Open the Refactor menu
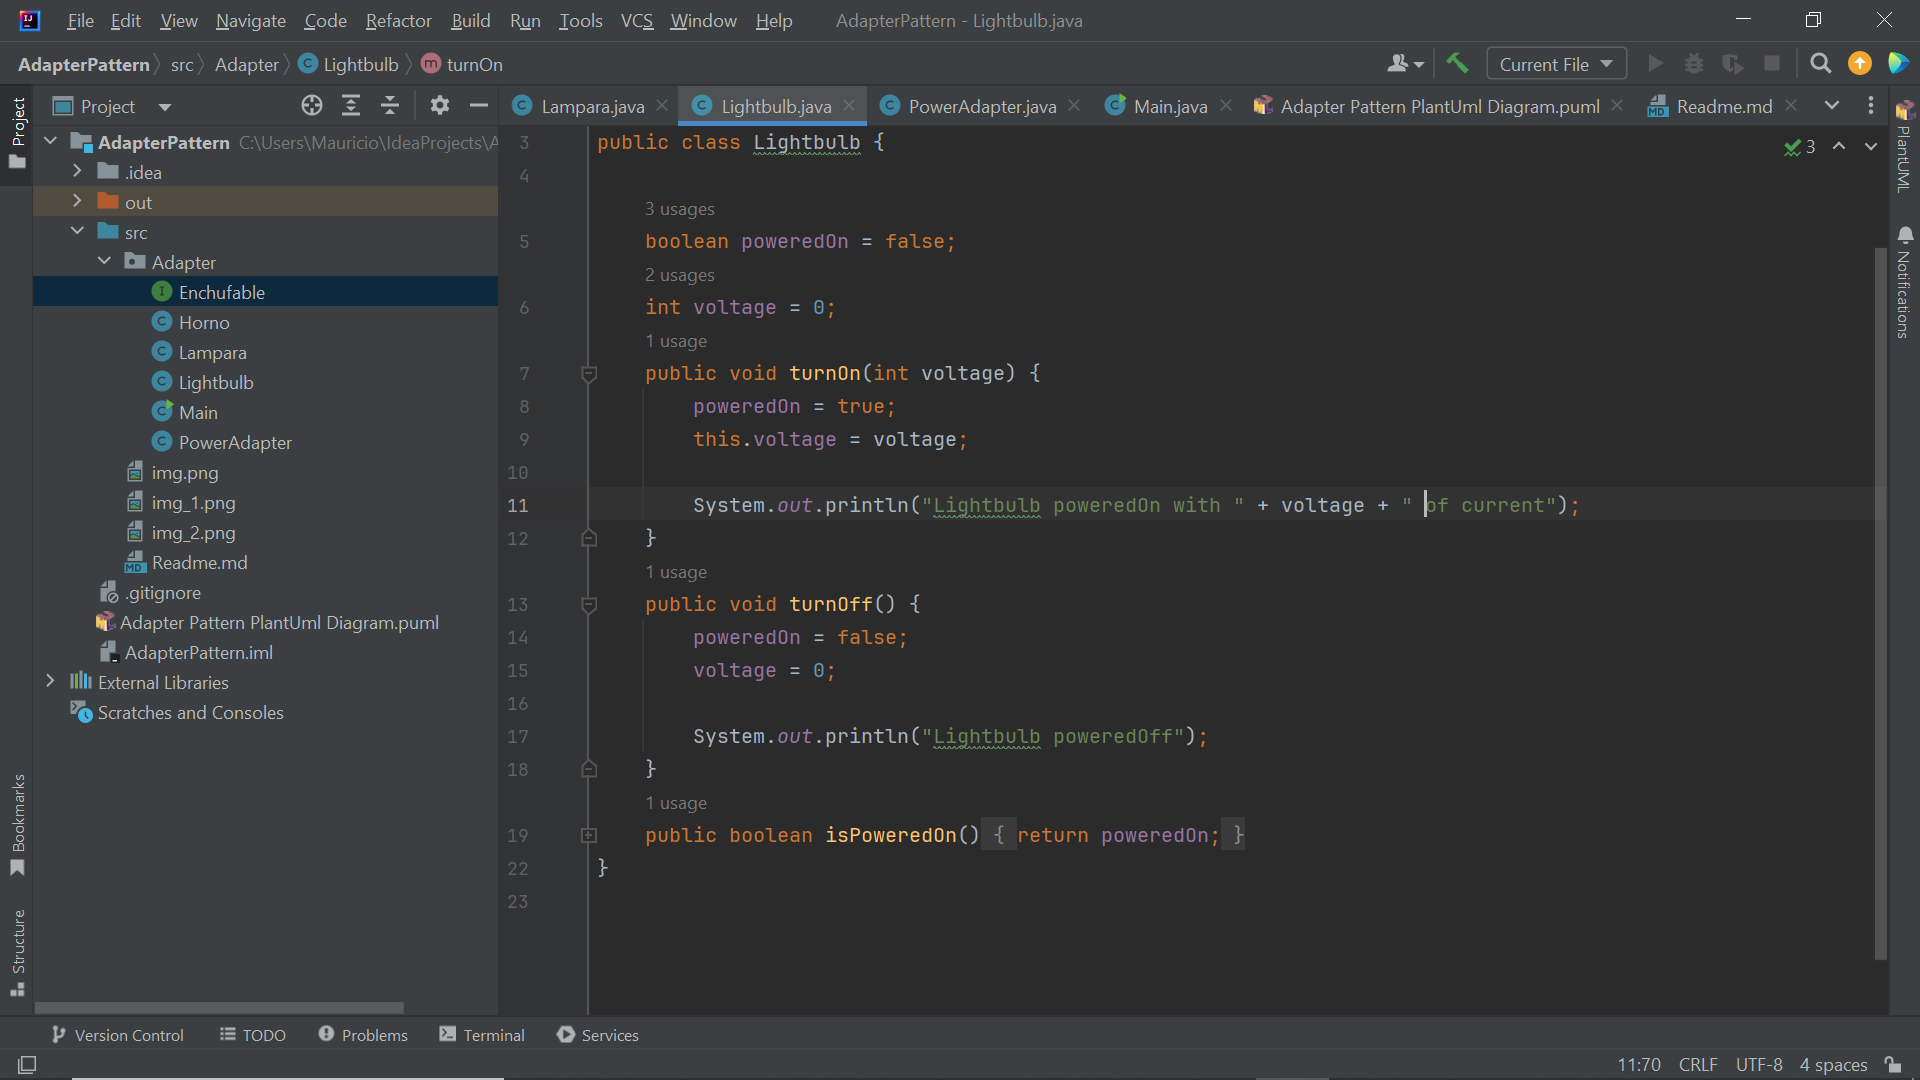Screen dimensions: 1920x1080 coord(398,20)
